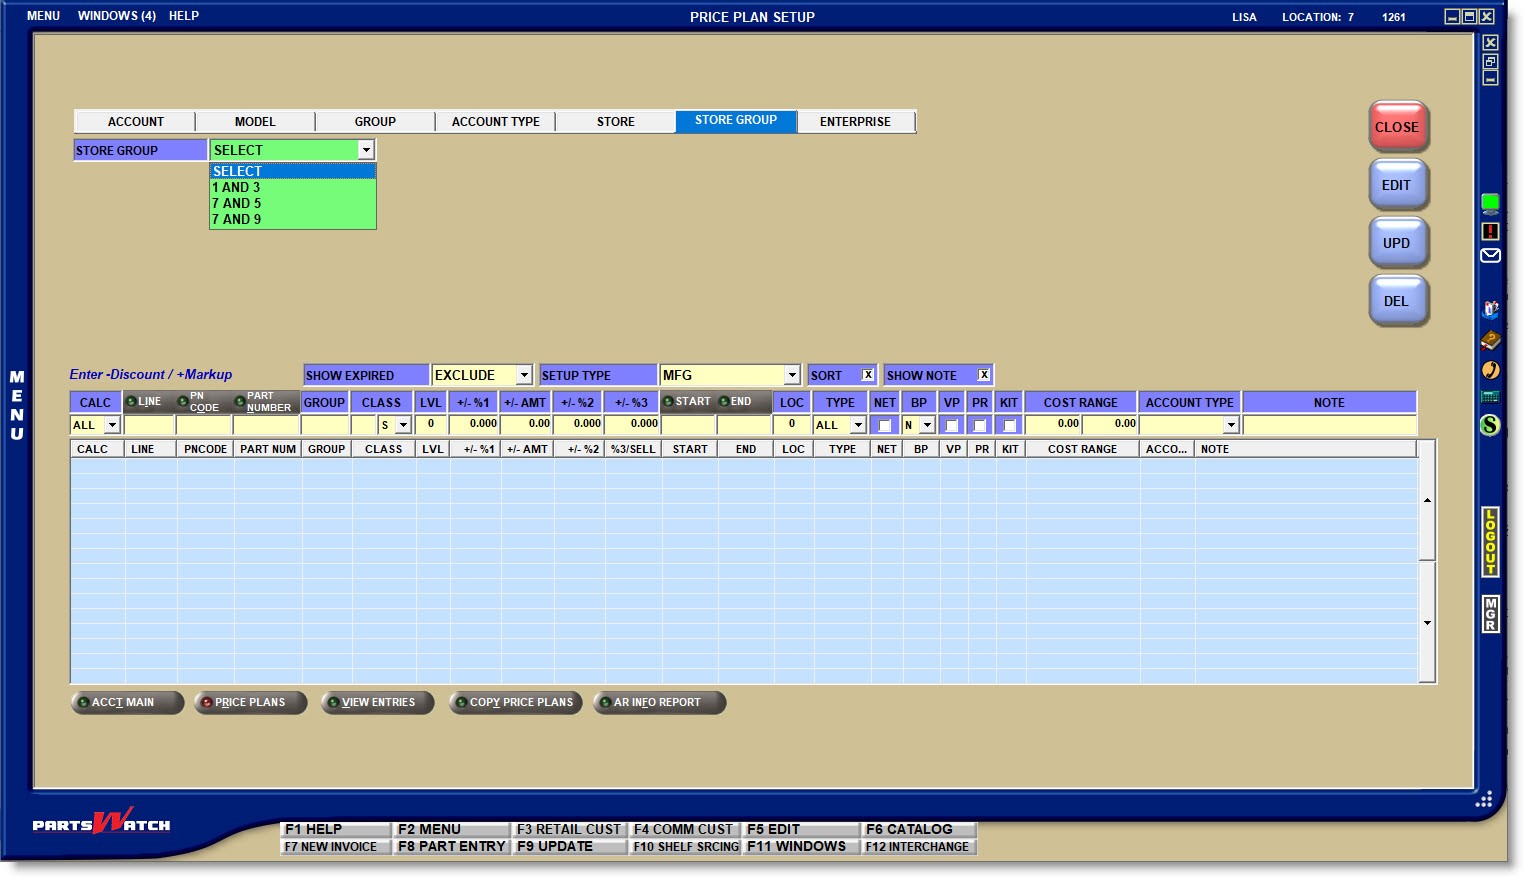
Task: Switch to the ENTERPRISE tab
Action: (x=855, y=121)
